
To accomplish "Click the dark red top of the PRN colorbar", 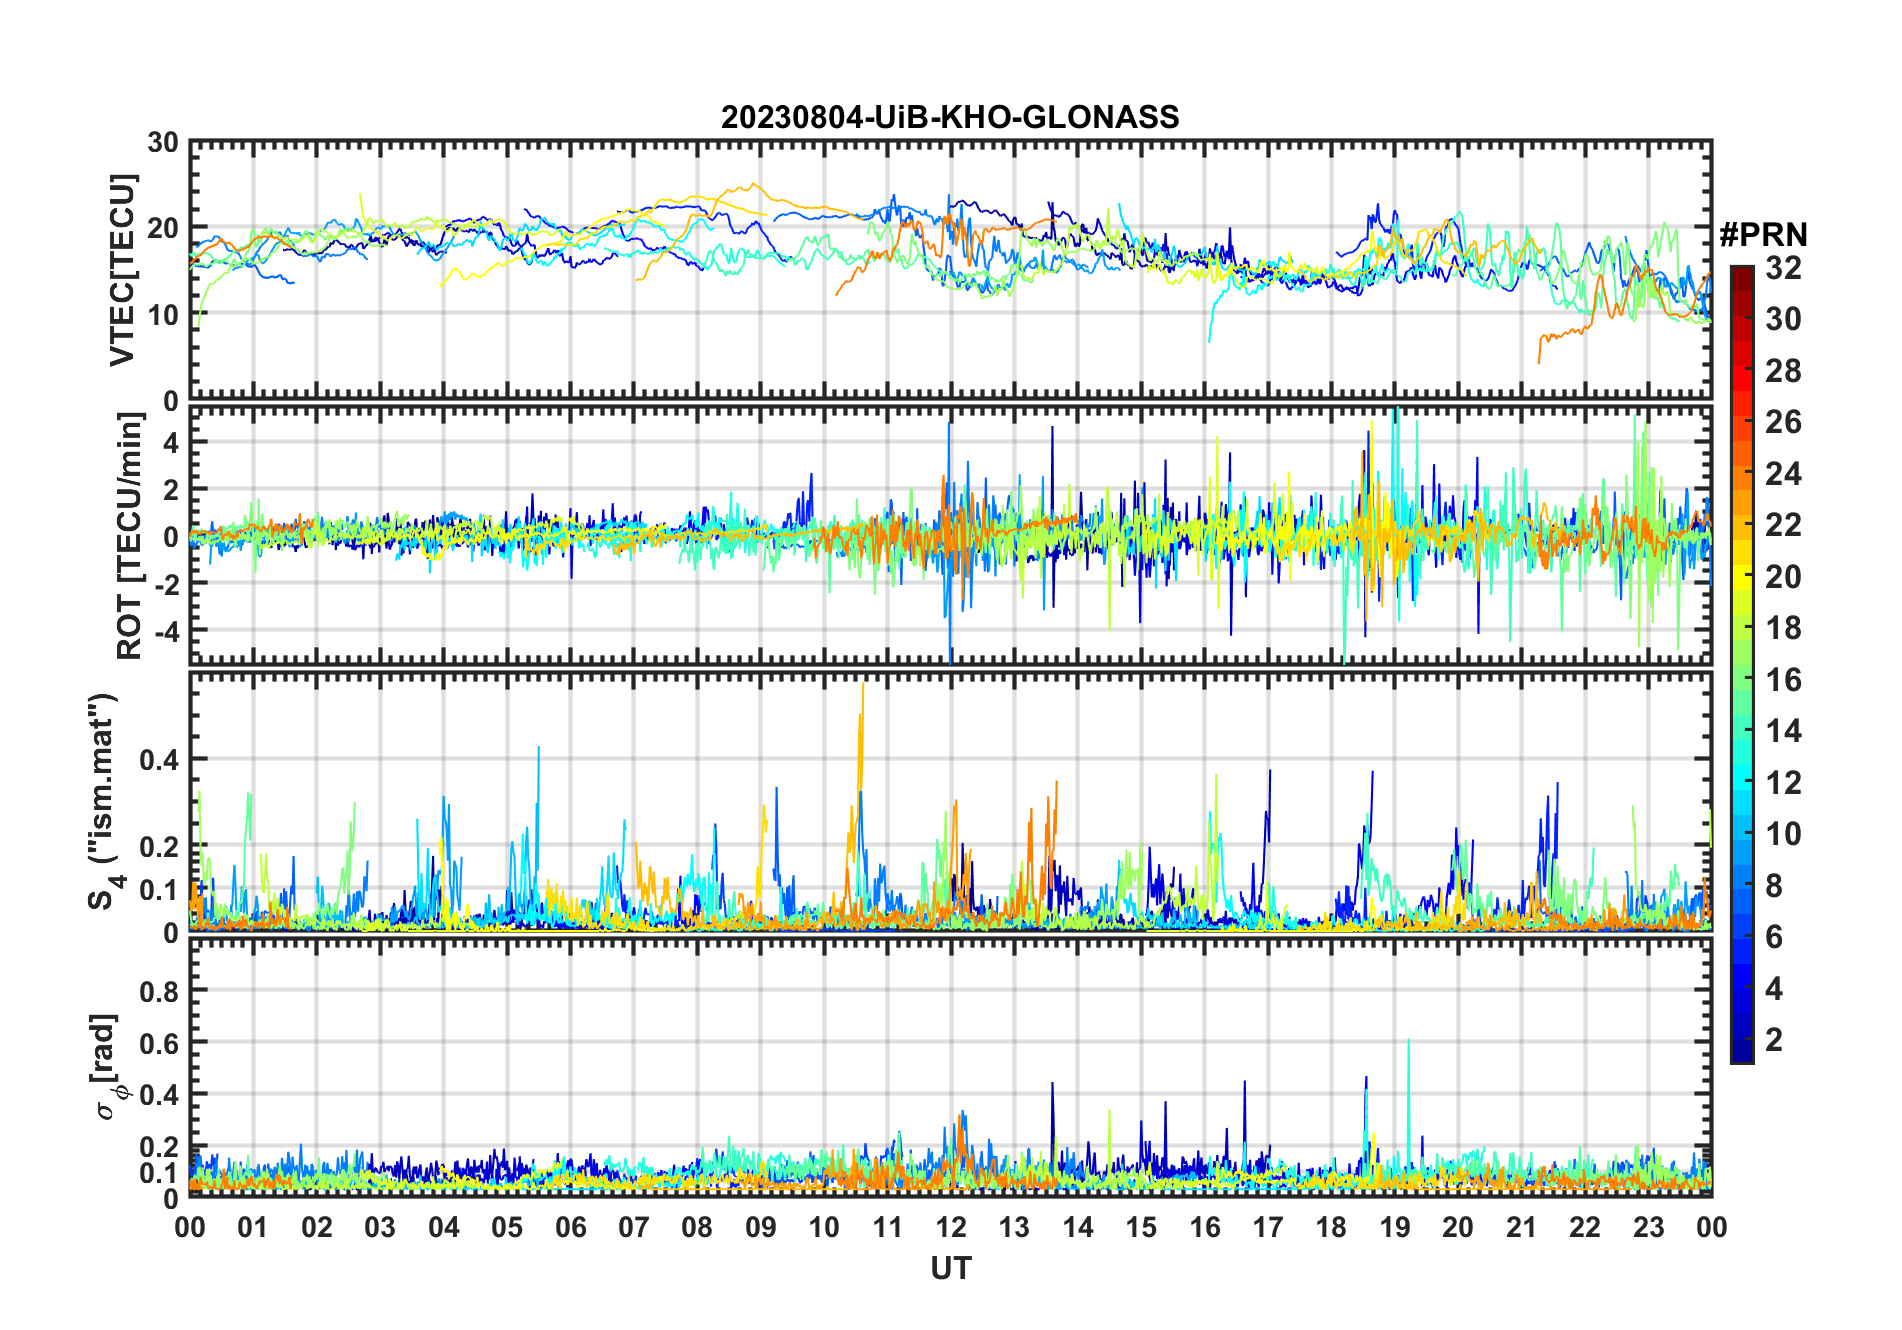I will point(1741,274).
